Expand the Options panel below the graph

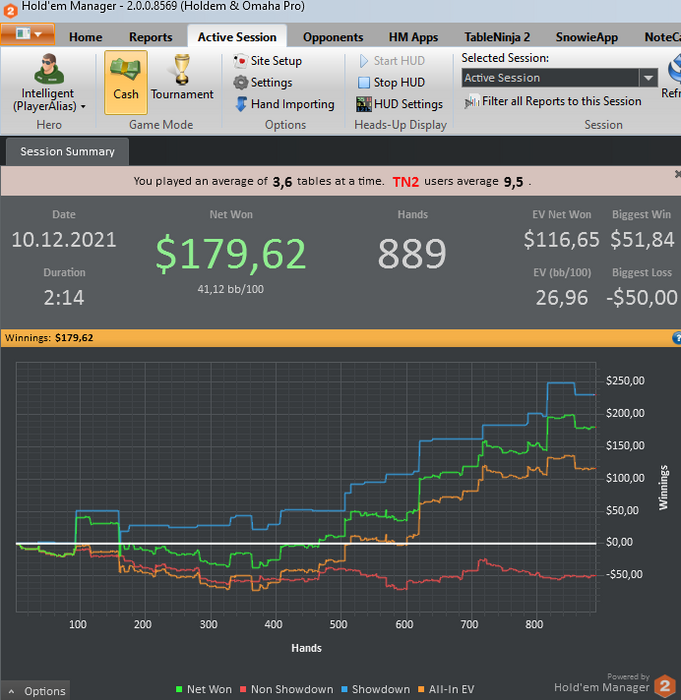(35, 691)
